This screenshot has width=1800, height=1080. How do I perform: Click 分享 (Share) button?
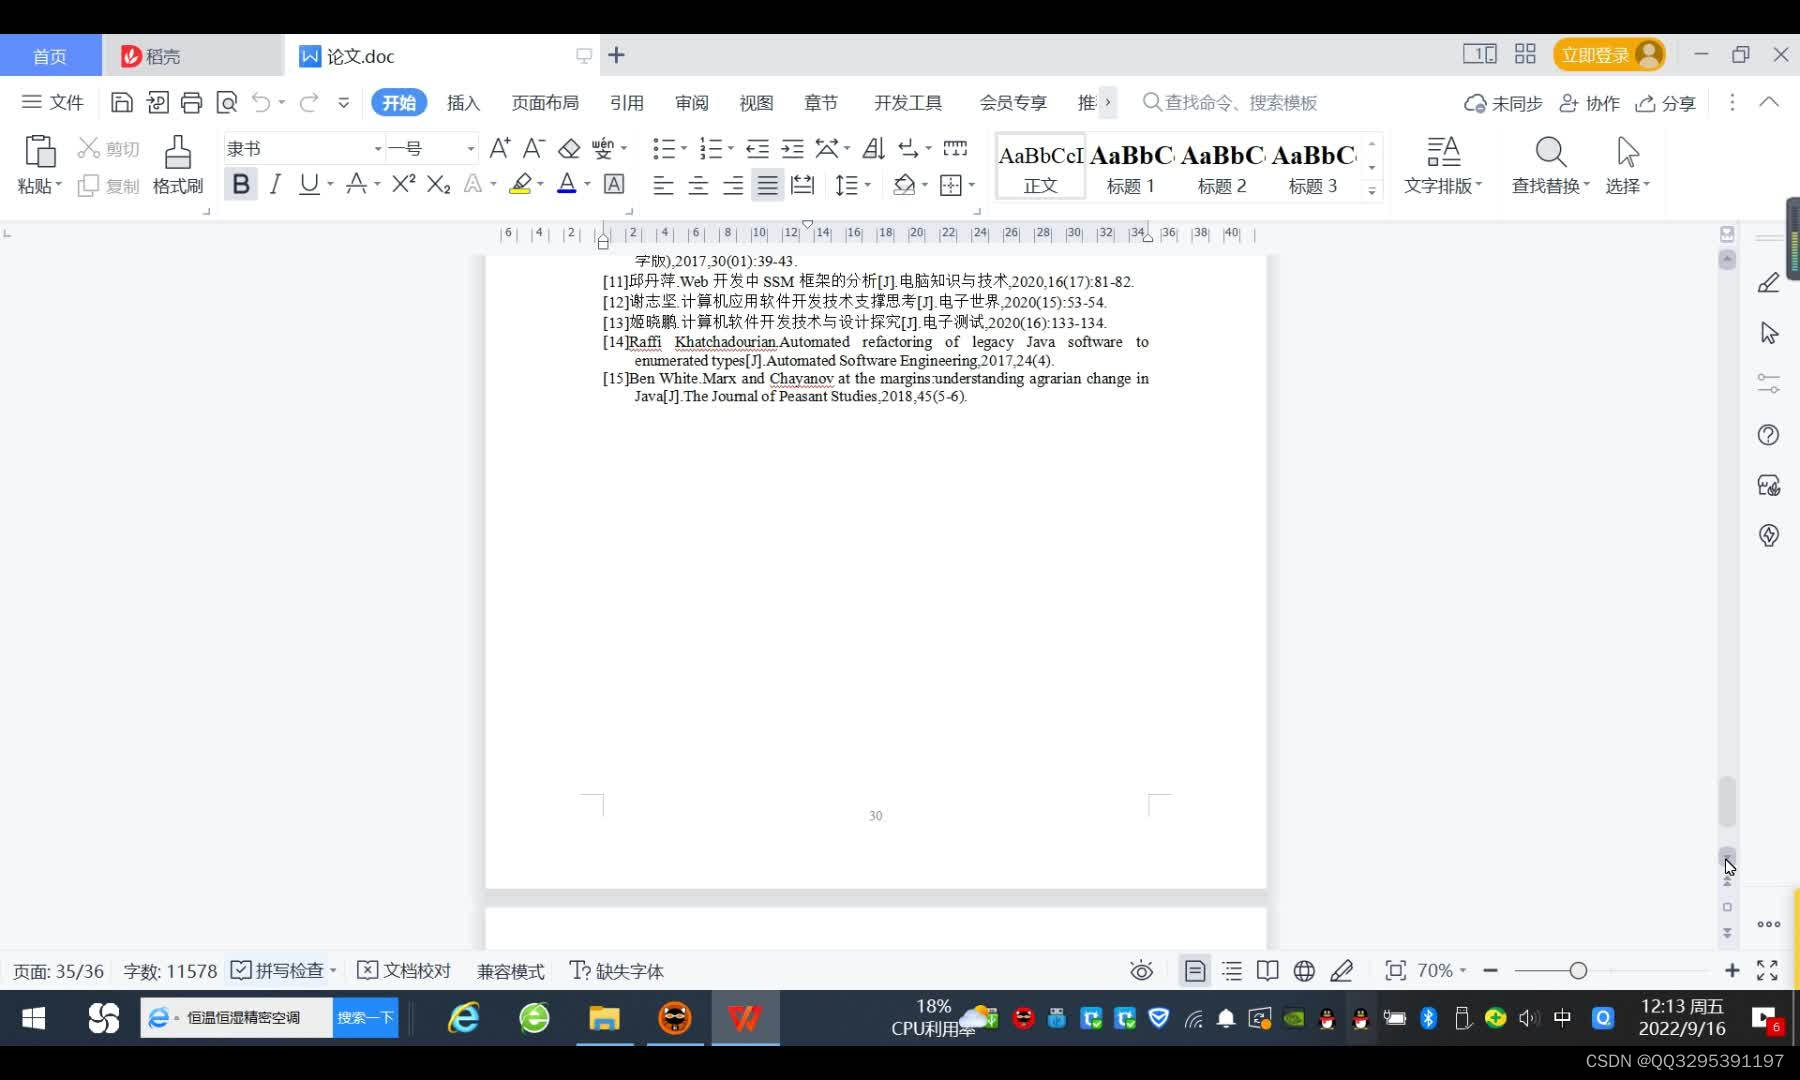tap(1666, 103)
